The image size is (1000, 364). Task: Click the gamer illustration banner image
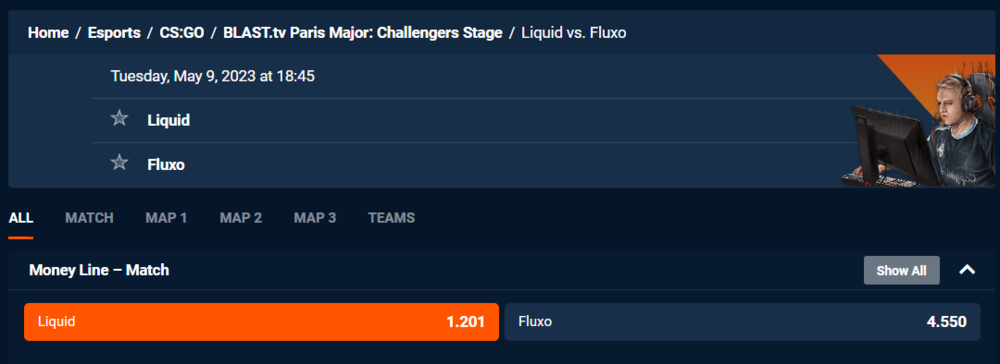pyautogui.click(x=916, y=121)
